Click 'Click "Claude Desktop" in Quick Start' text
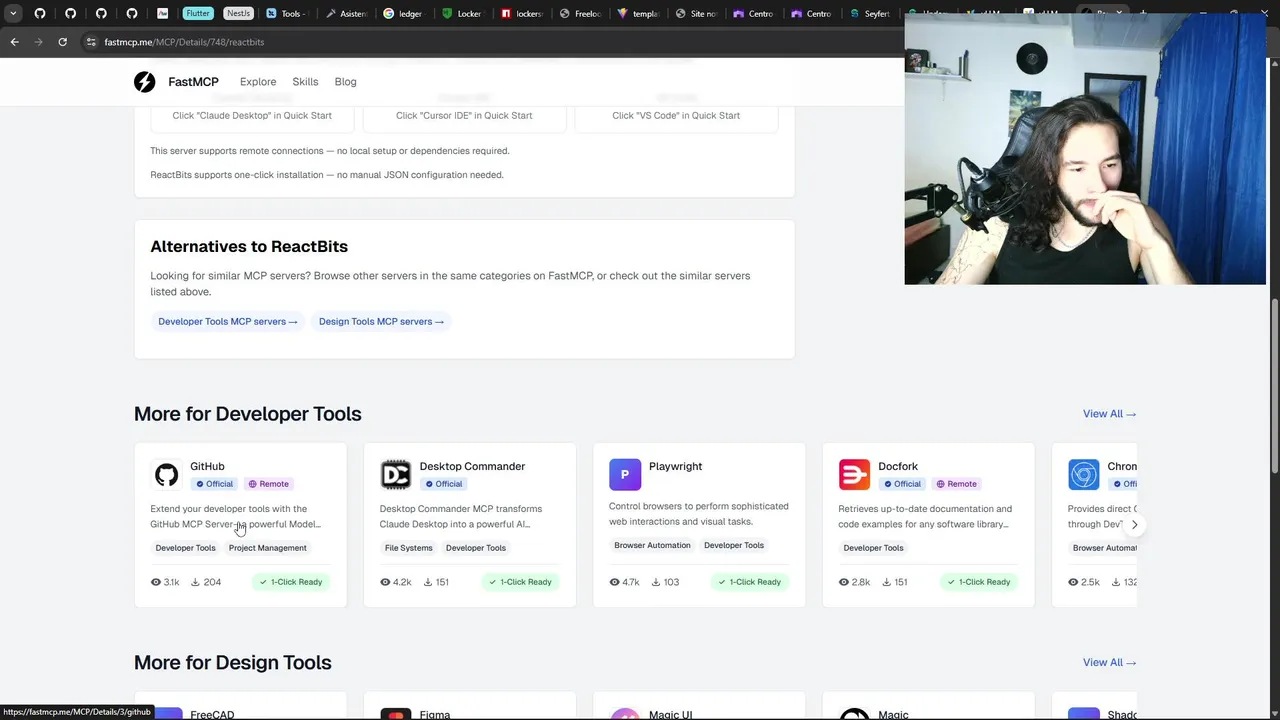The width and height of the screenshot is (1280, 720). pyautogui.click(x=252, y=115)
